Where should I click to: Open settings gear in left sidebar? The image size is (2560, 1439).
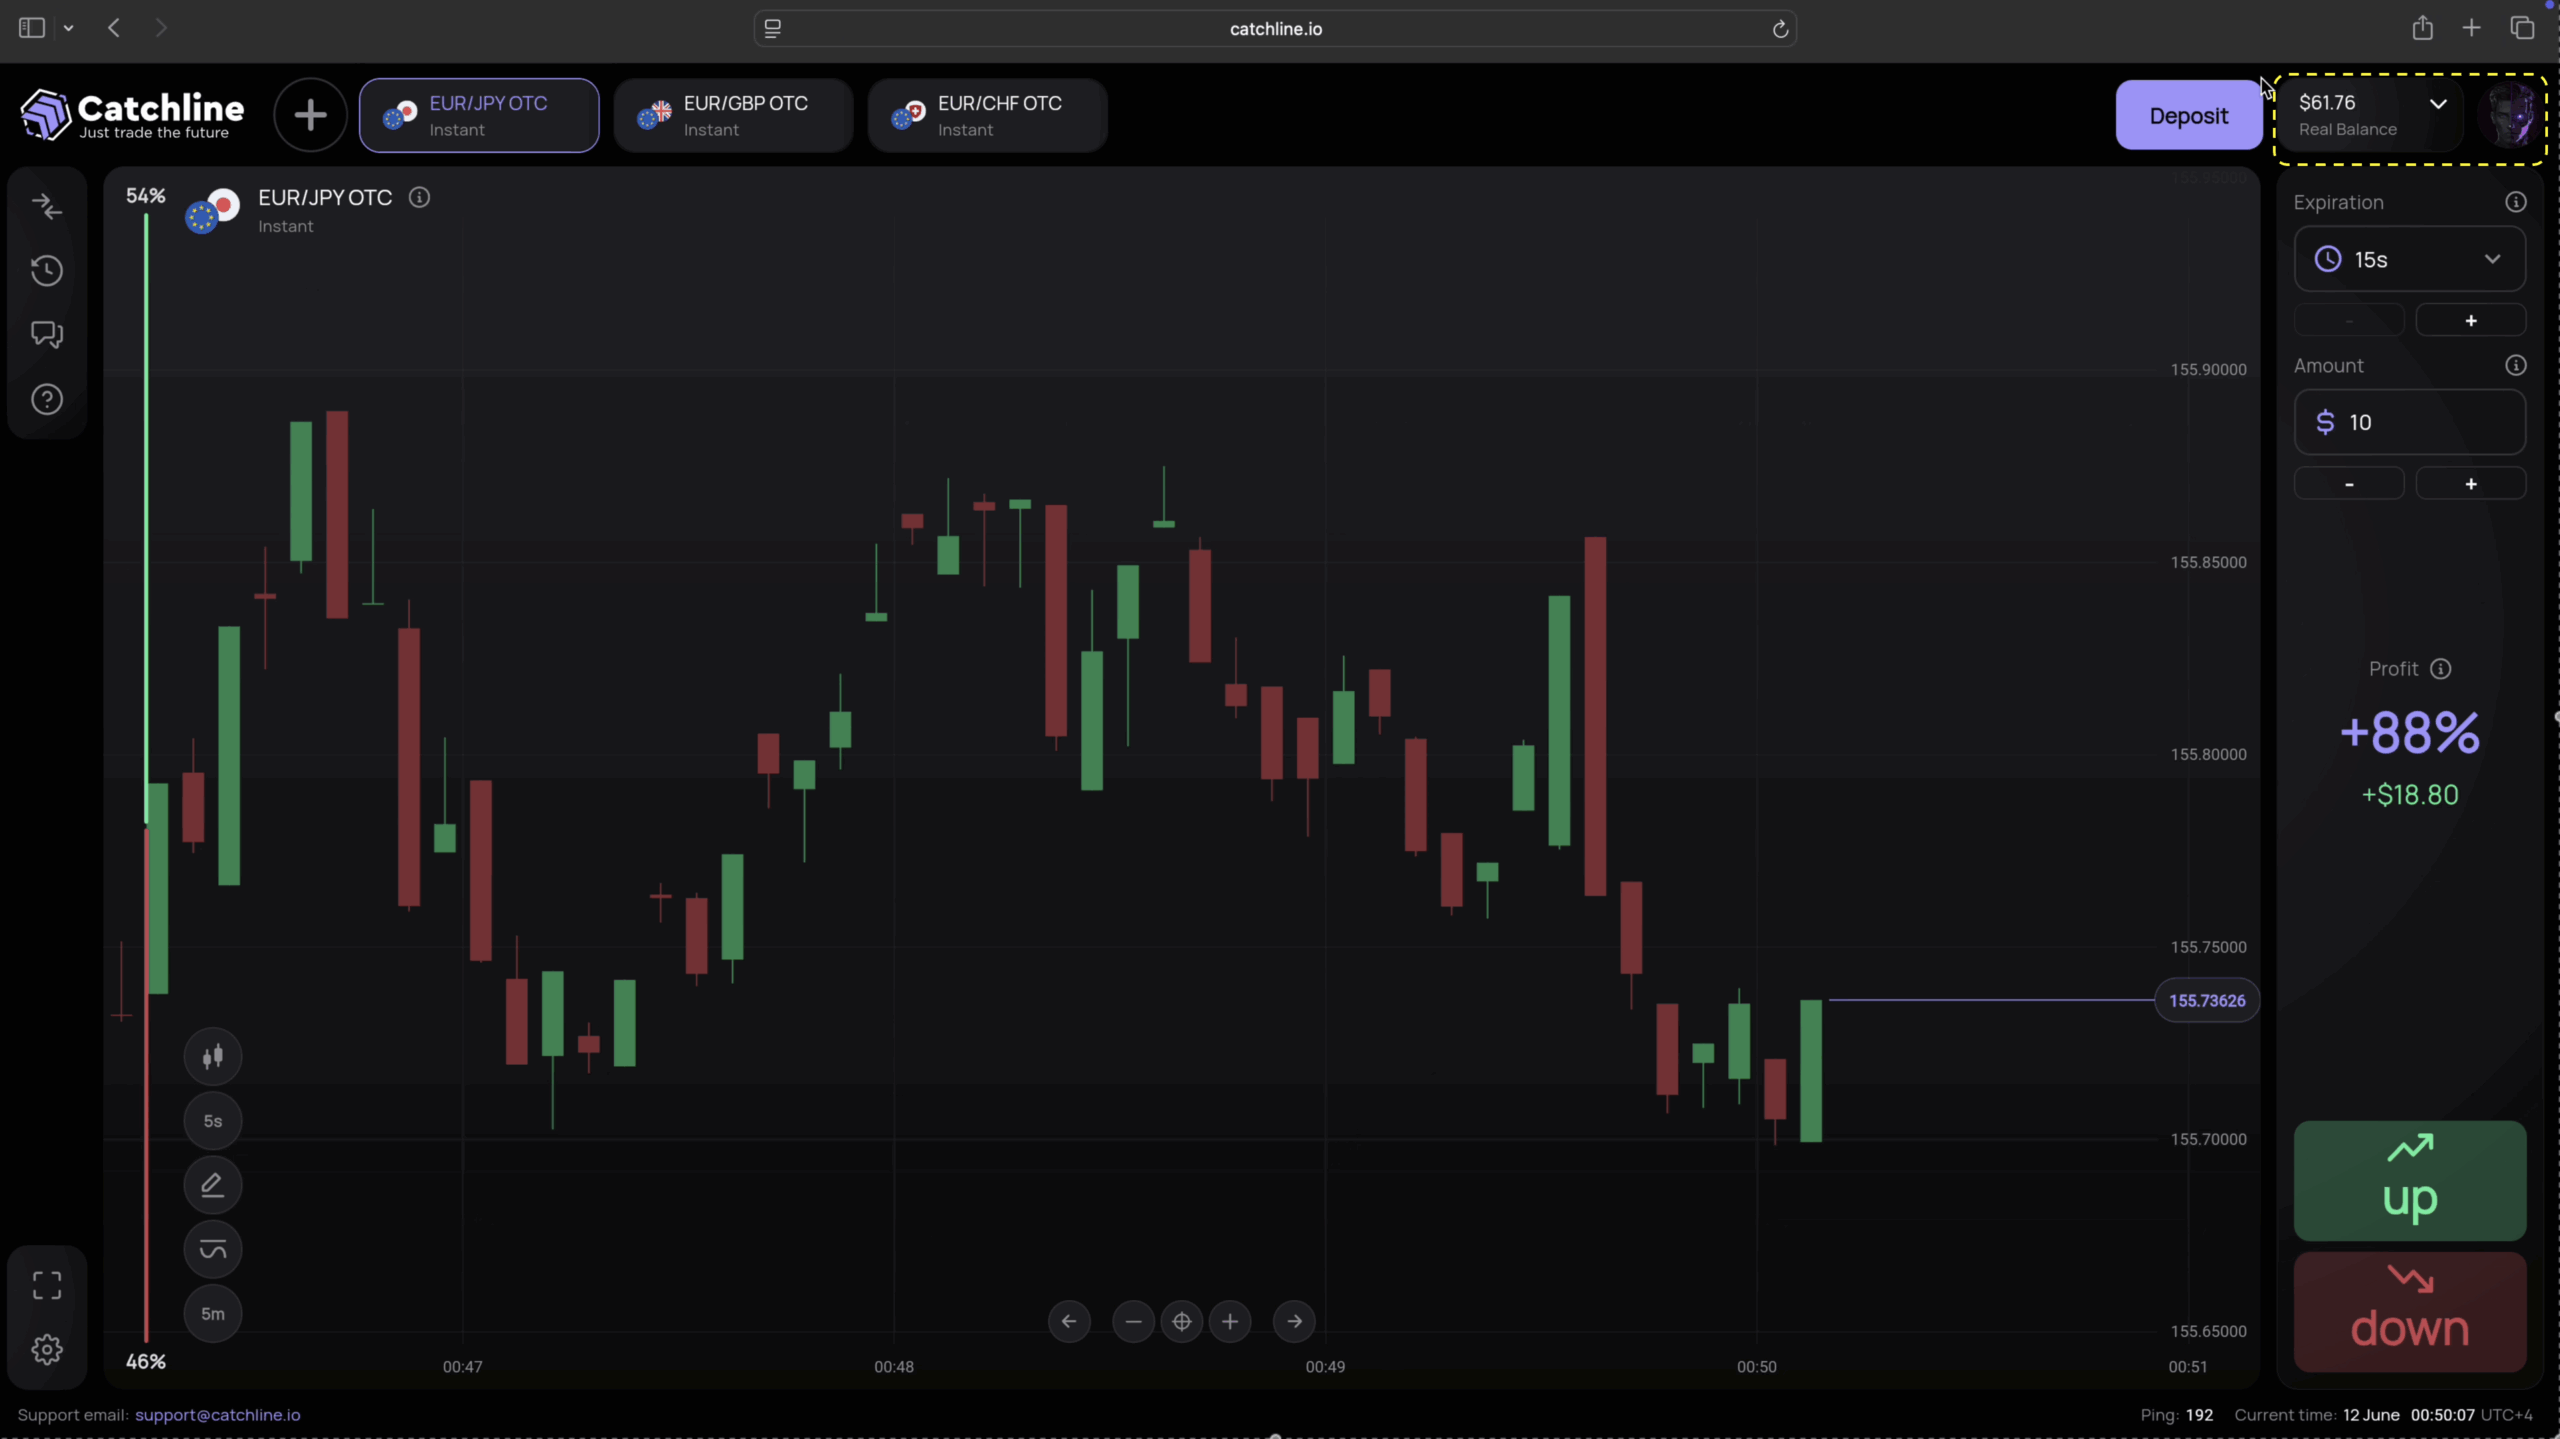[x=47, y=1349]
